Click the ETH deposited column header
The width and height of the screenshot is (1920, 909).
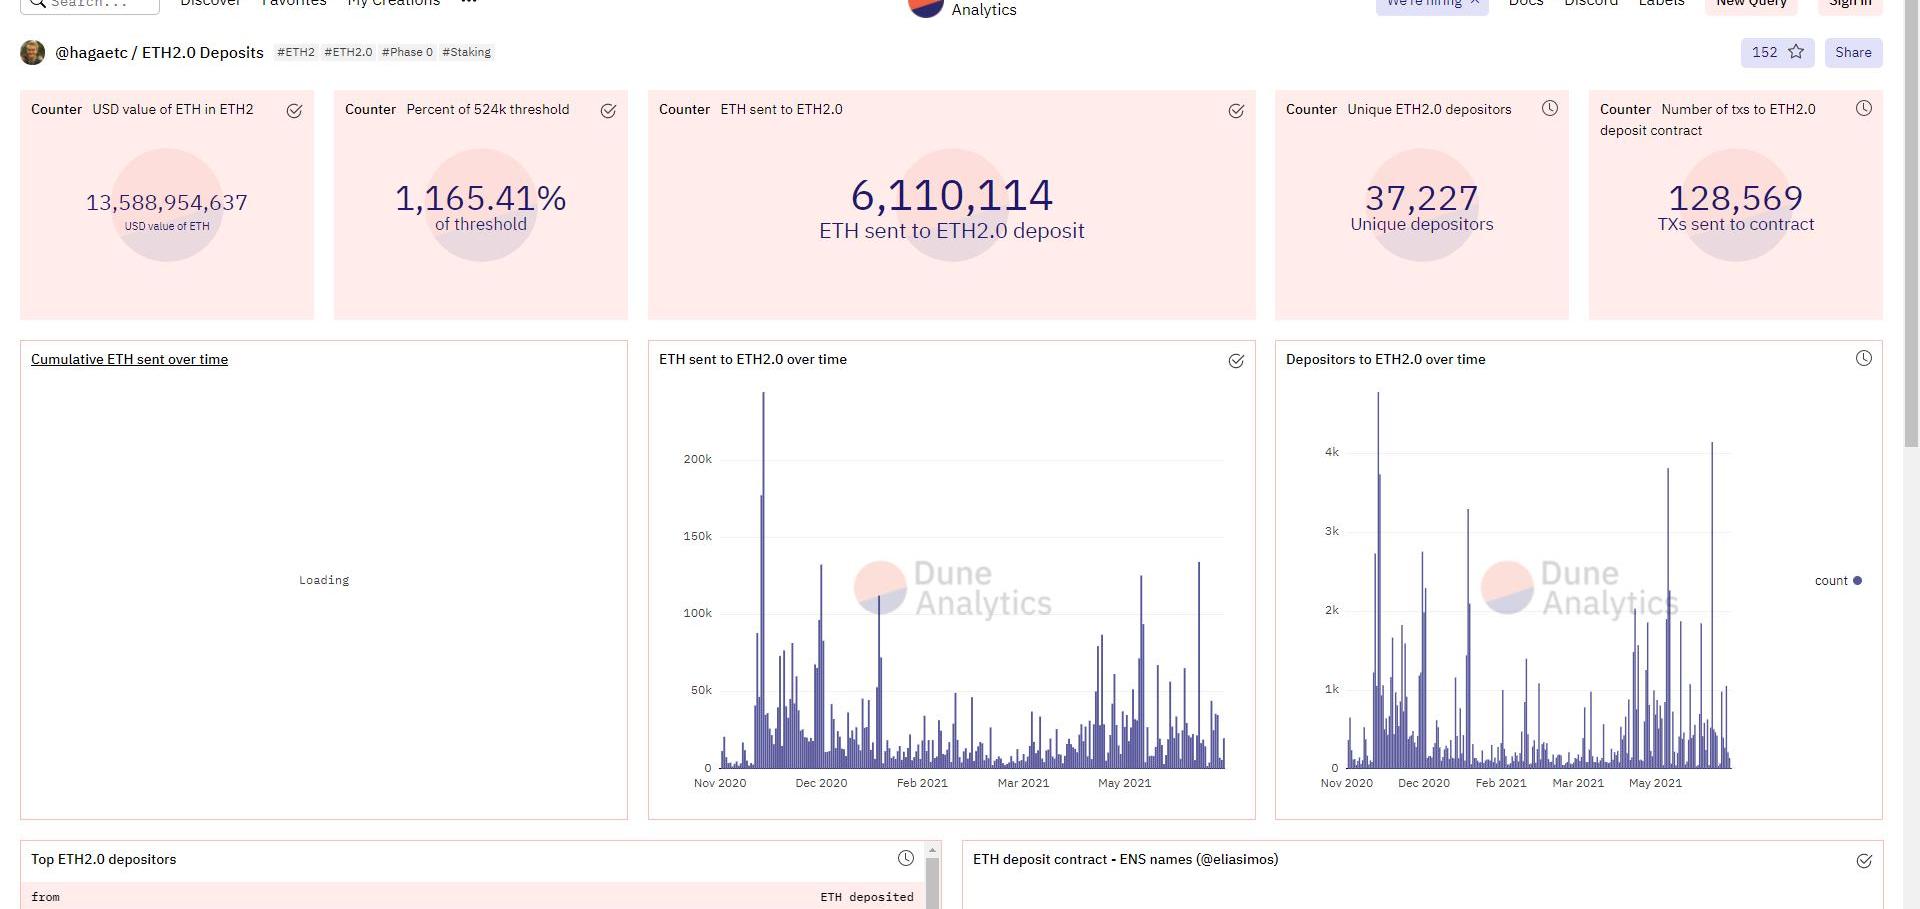click(866, 897)
